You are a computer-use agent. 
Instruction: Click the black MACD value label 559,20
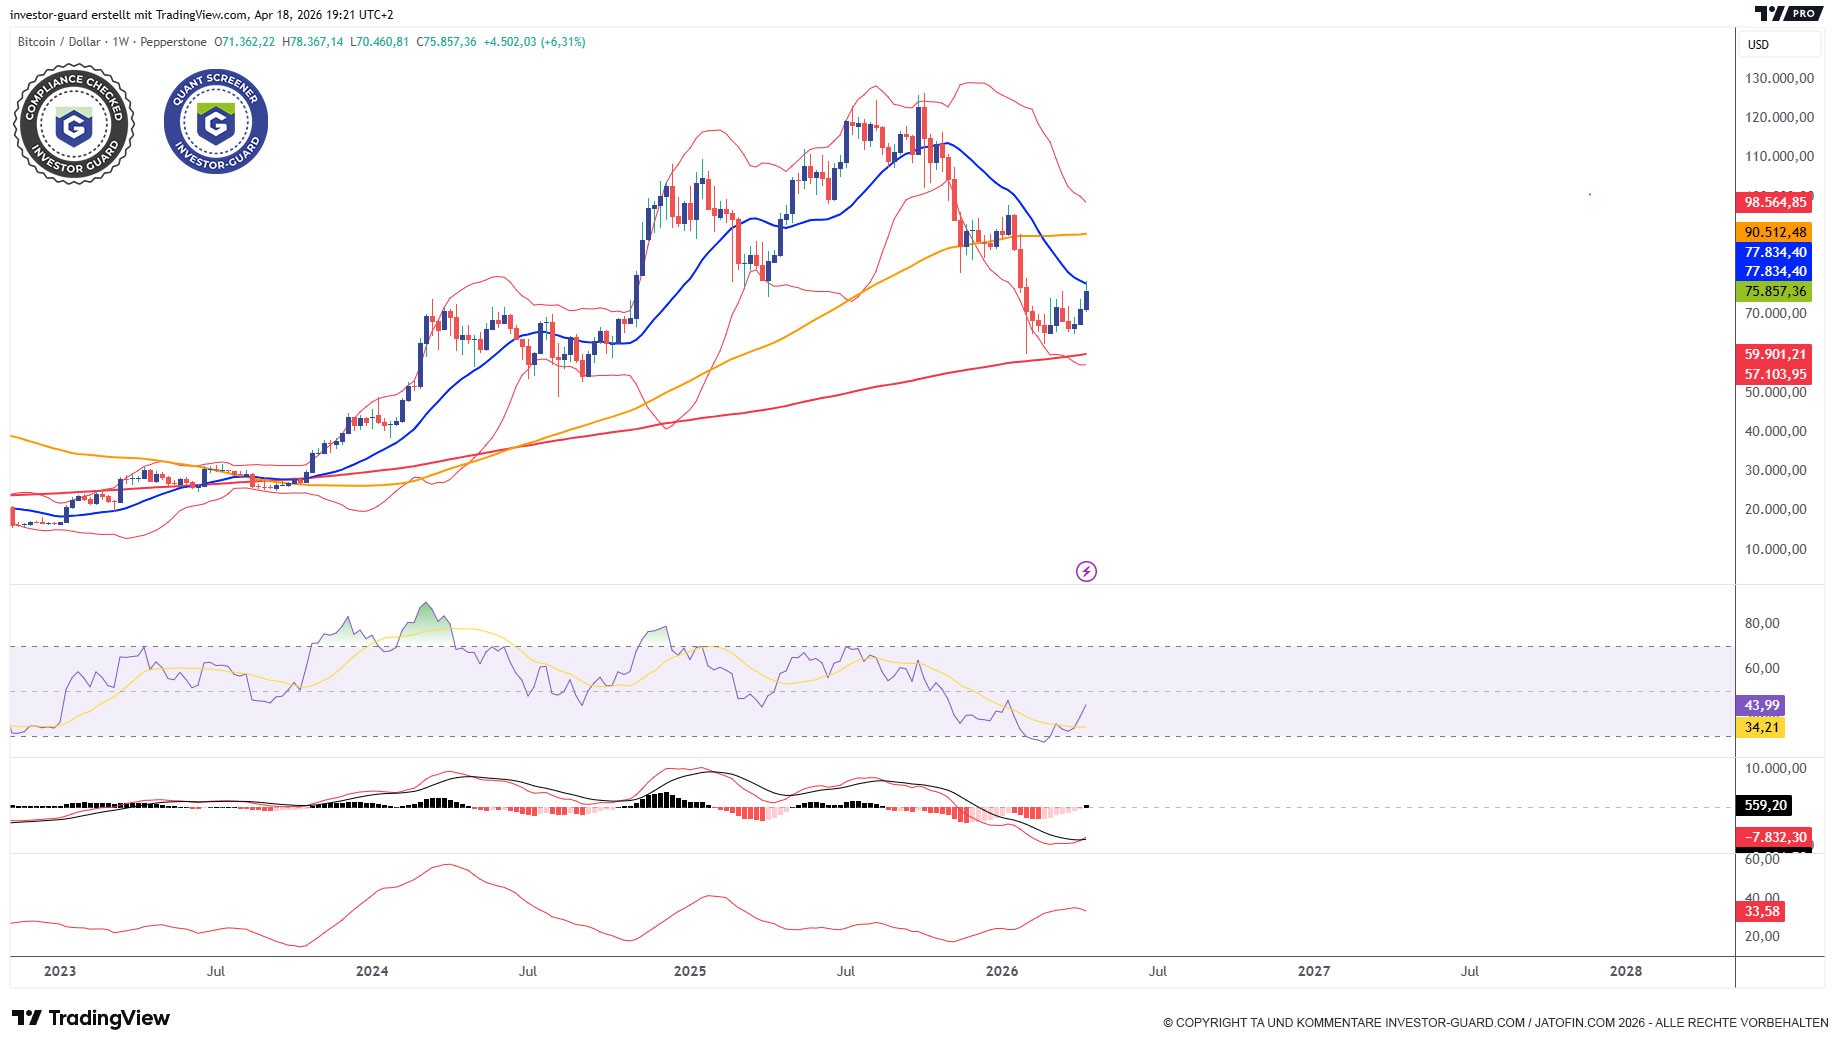tap(1765, 805)
